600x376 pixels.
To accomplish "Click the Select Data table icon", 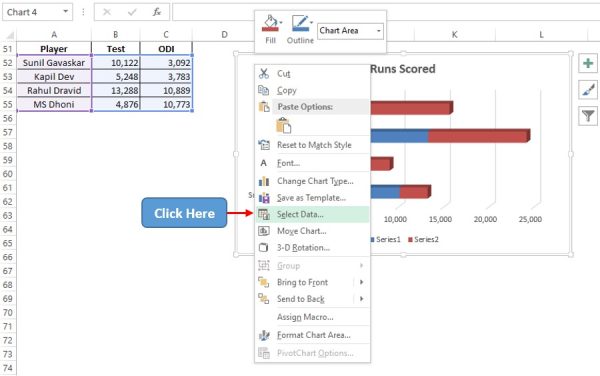I will pos(264,214).
